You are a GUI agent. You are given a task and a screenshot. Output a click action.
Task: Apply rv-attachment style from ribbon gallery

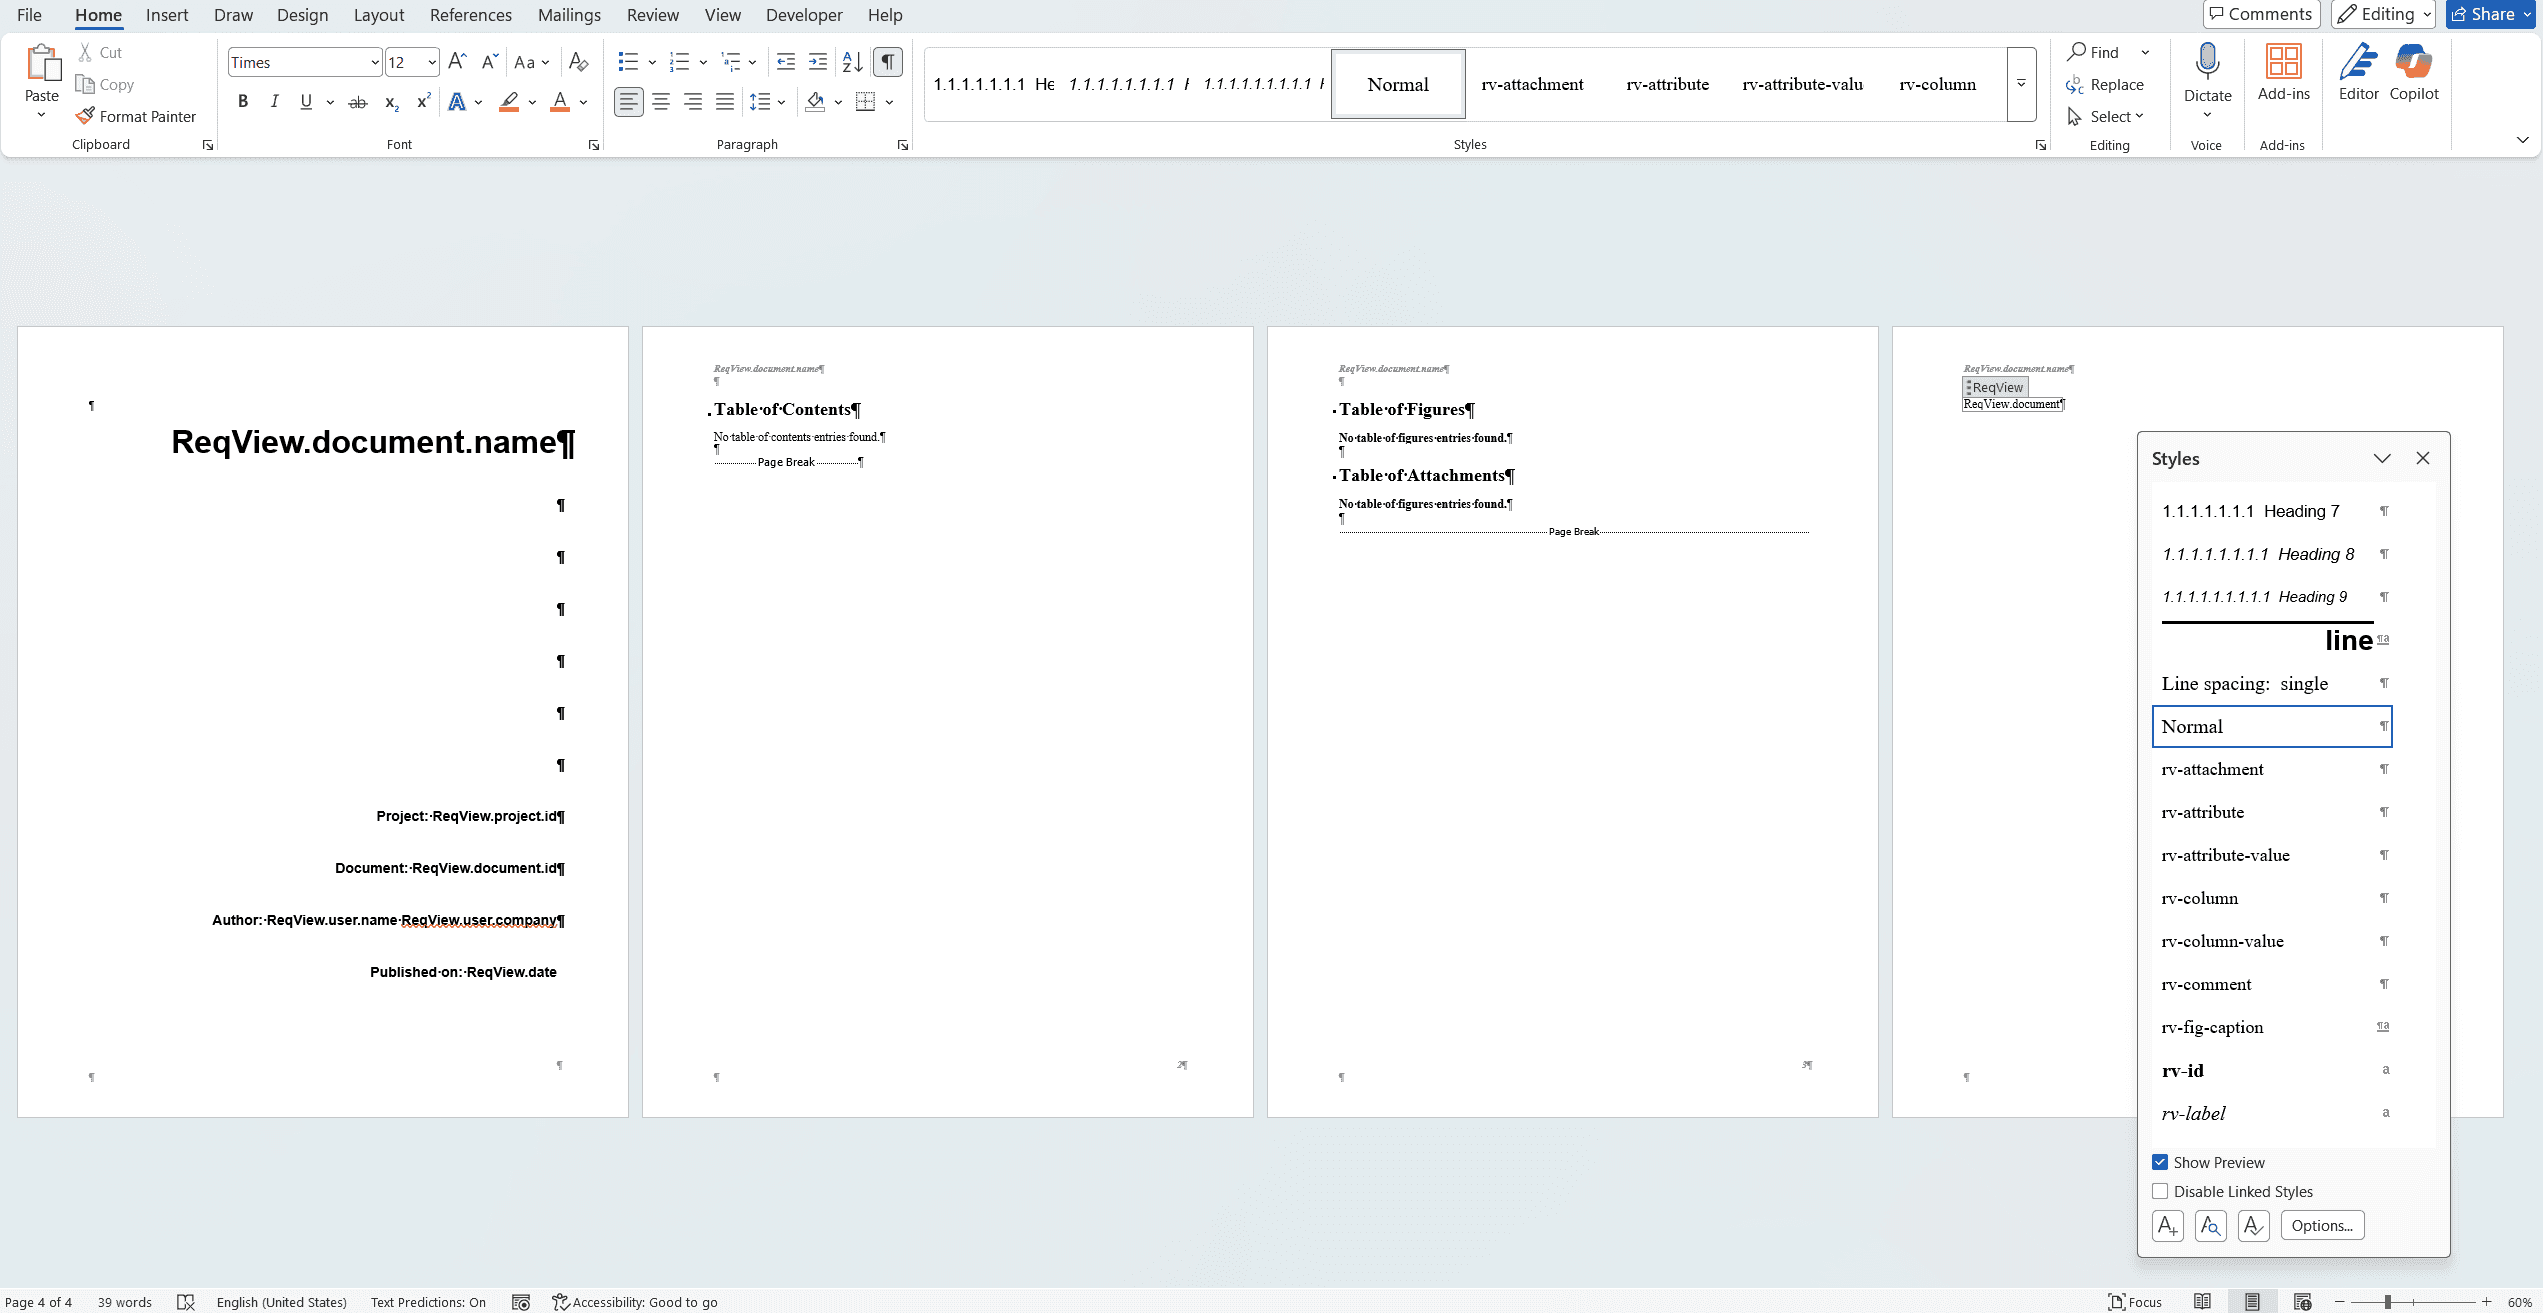[1532, 84]
